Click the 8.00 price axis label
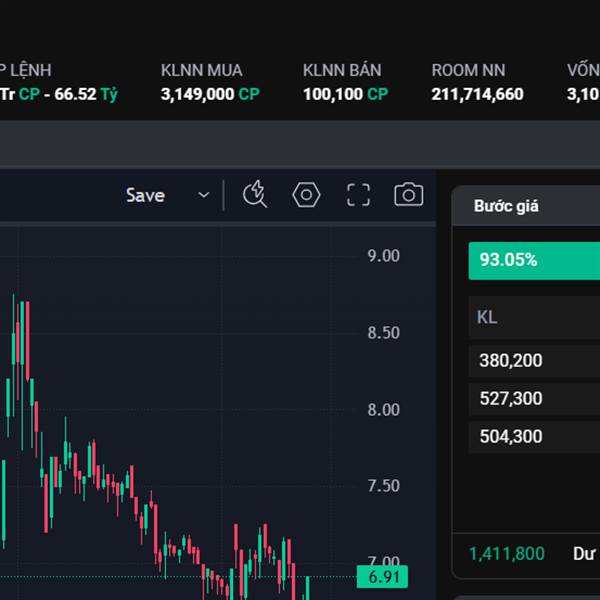600x600 pixels. [x=383, y=410]
